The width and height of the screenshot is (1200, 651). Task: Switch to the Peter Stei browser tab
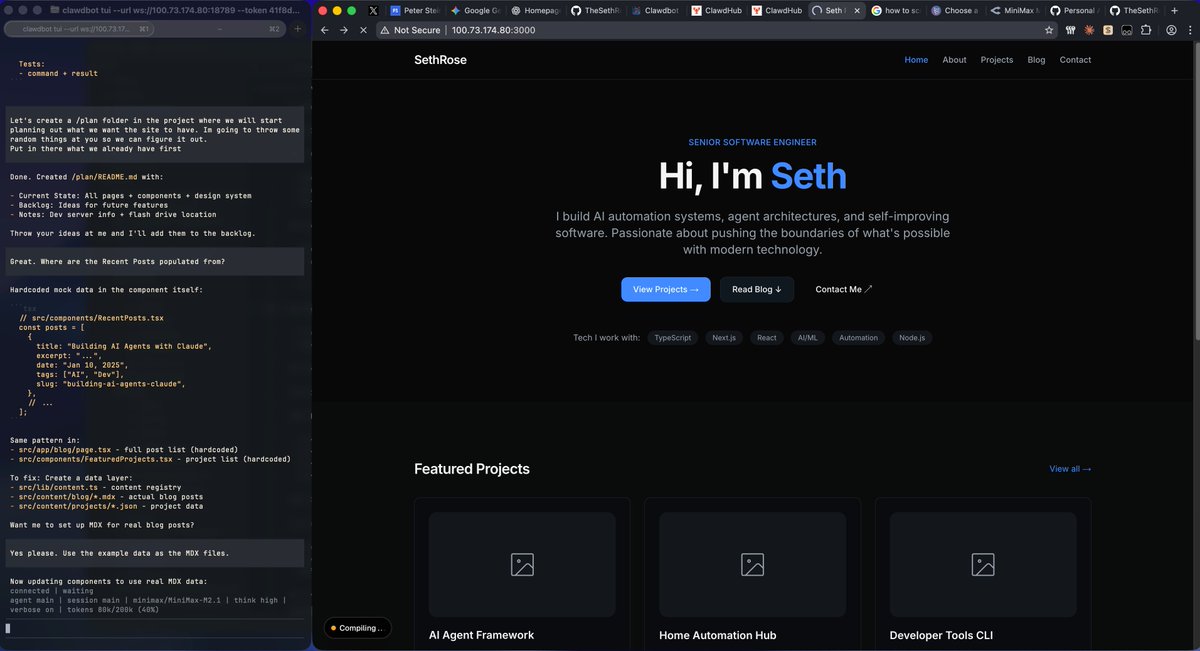point(414,10)
